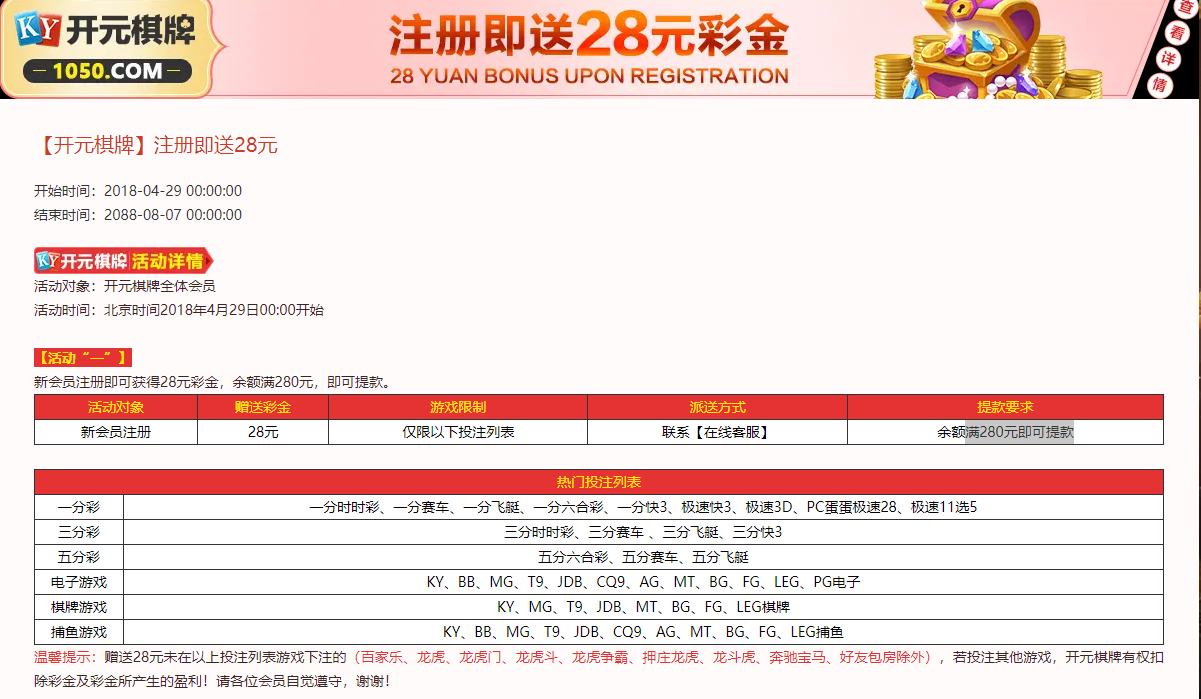Select the 捕鱼游戏 row label

pyautogui.click(x=79, y=632)
